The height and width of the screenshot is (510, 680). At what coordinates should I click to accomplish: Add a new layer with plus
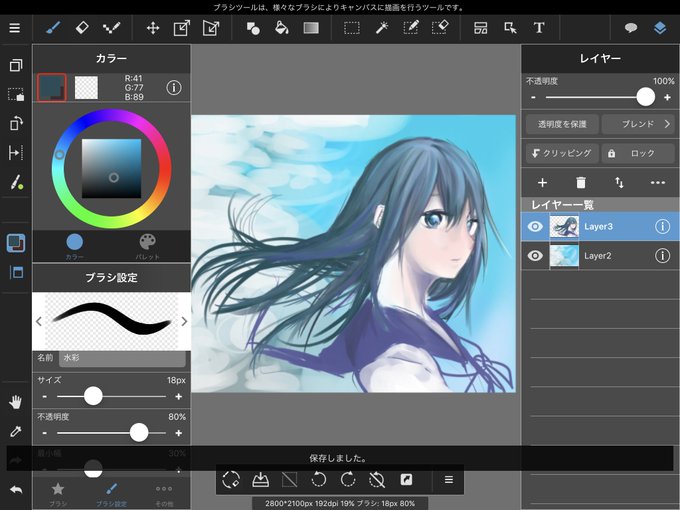click(542, 183)
